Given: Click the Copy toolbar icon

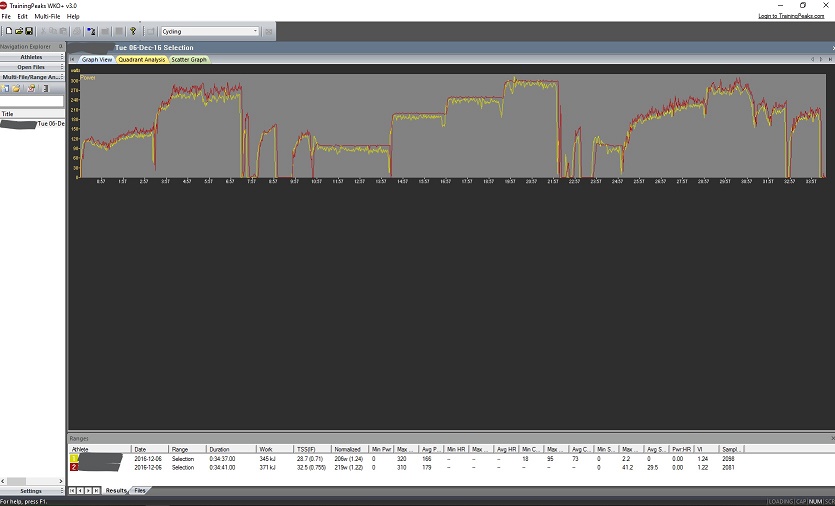Looking at the screenshot, I should point(53,31).
